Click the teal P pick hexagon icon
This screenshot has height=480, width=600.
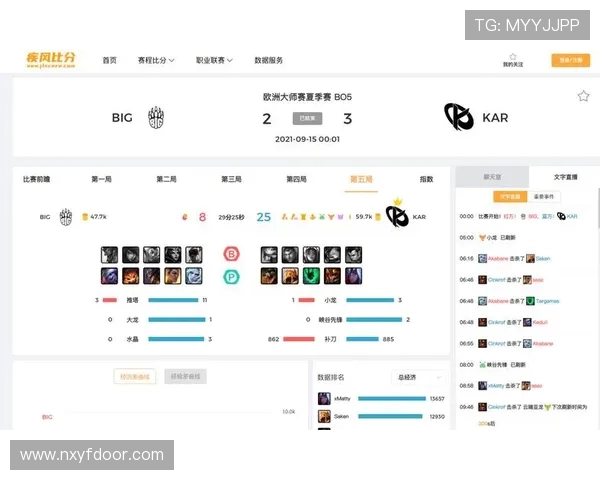[231, 277]
